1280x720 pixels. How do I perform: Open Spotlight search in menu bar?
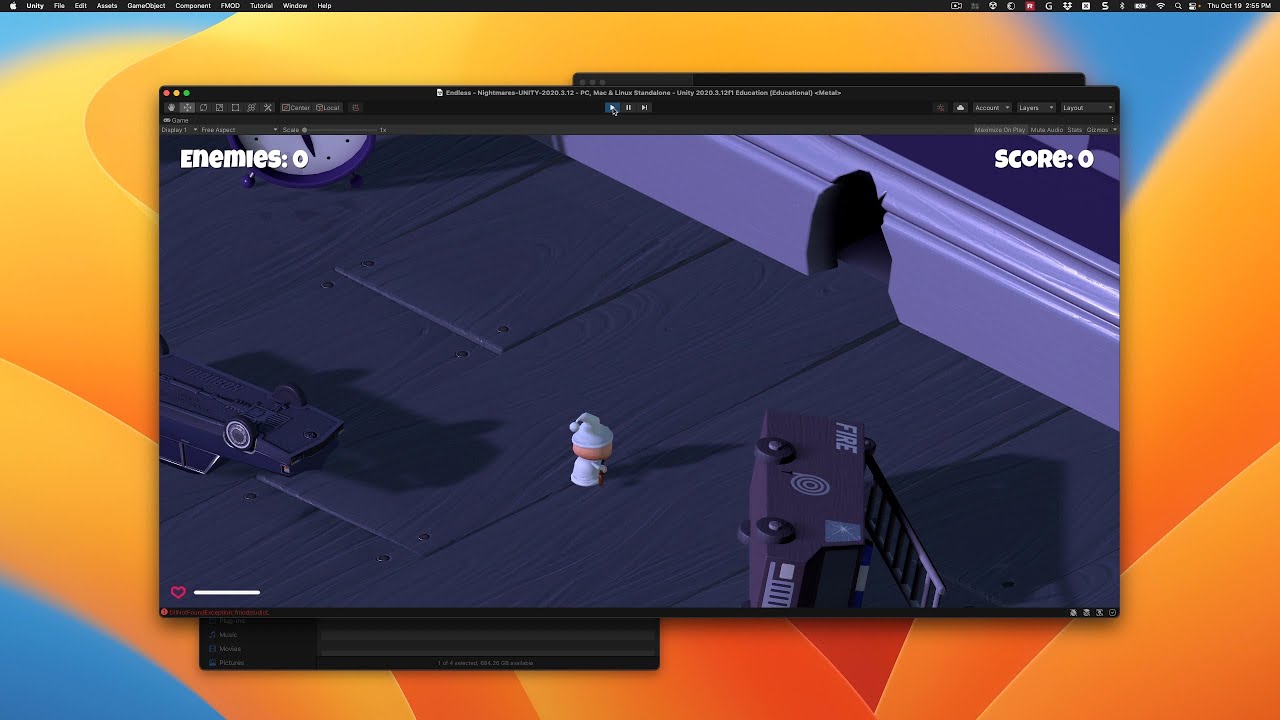click(1178, 6)
